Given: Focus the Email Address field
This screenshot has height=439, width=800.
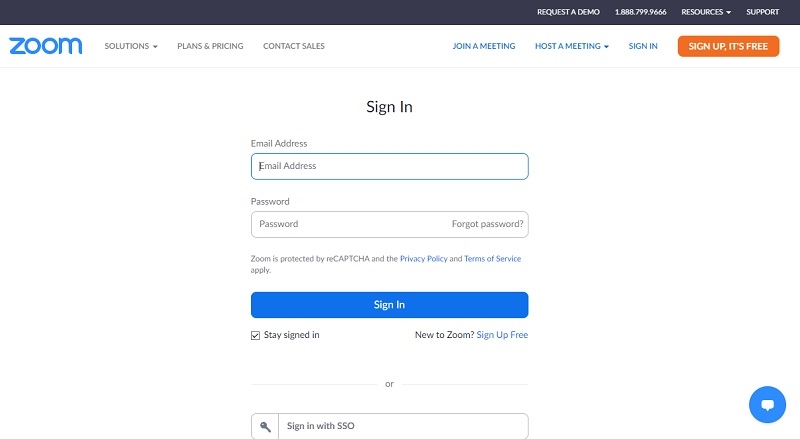Looking at the screenshot, I should (x=389, y=166).
